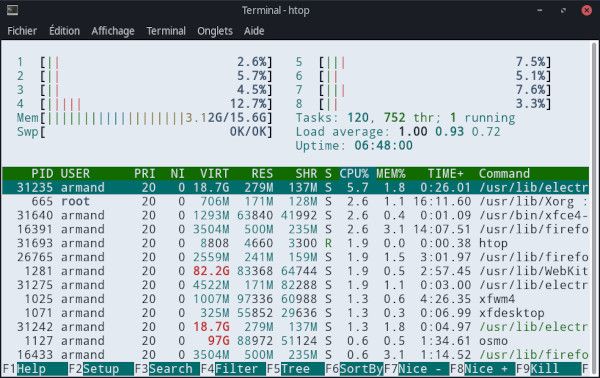Open the Édition menu

[64, 31]
